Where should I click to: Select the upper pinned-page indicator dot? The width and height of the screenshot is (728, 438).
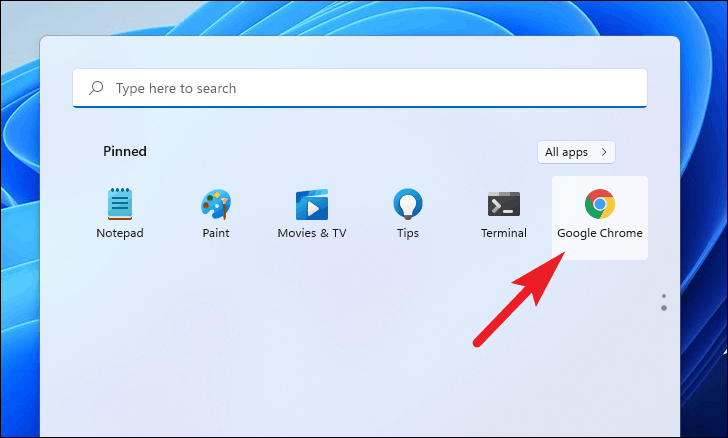click(664, 296)
